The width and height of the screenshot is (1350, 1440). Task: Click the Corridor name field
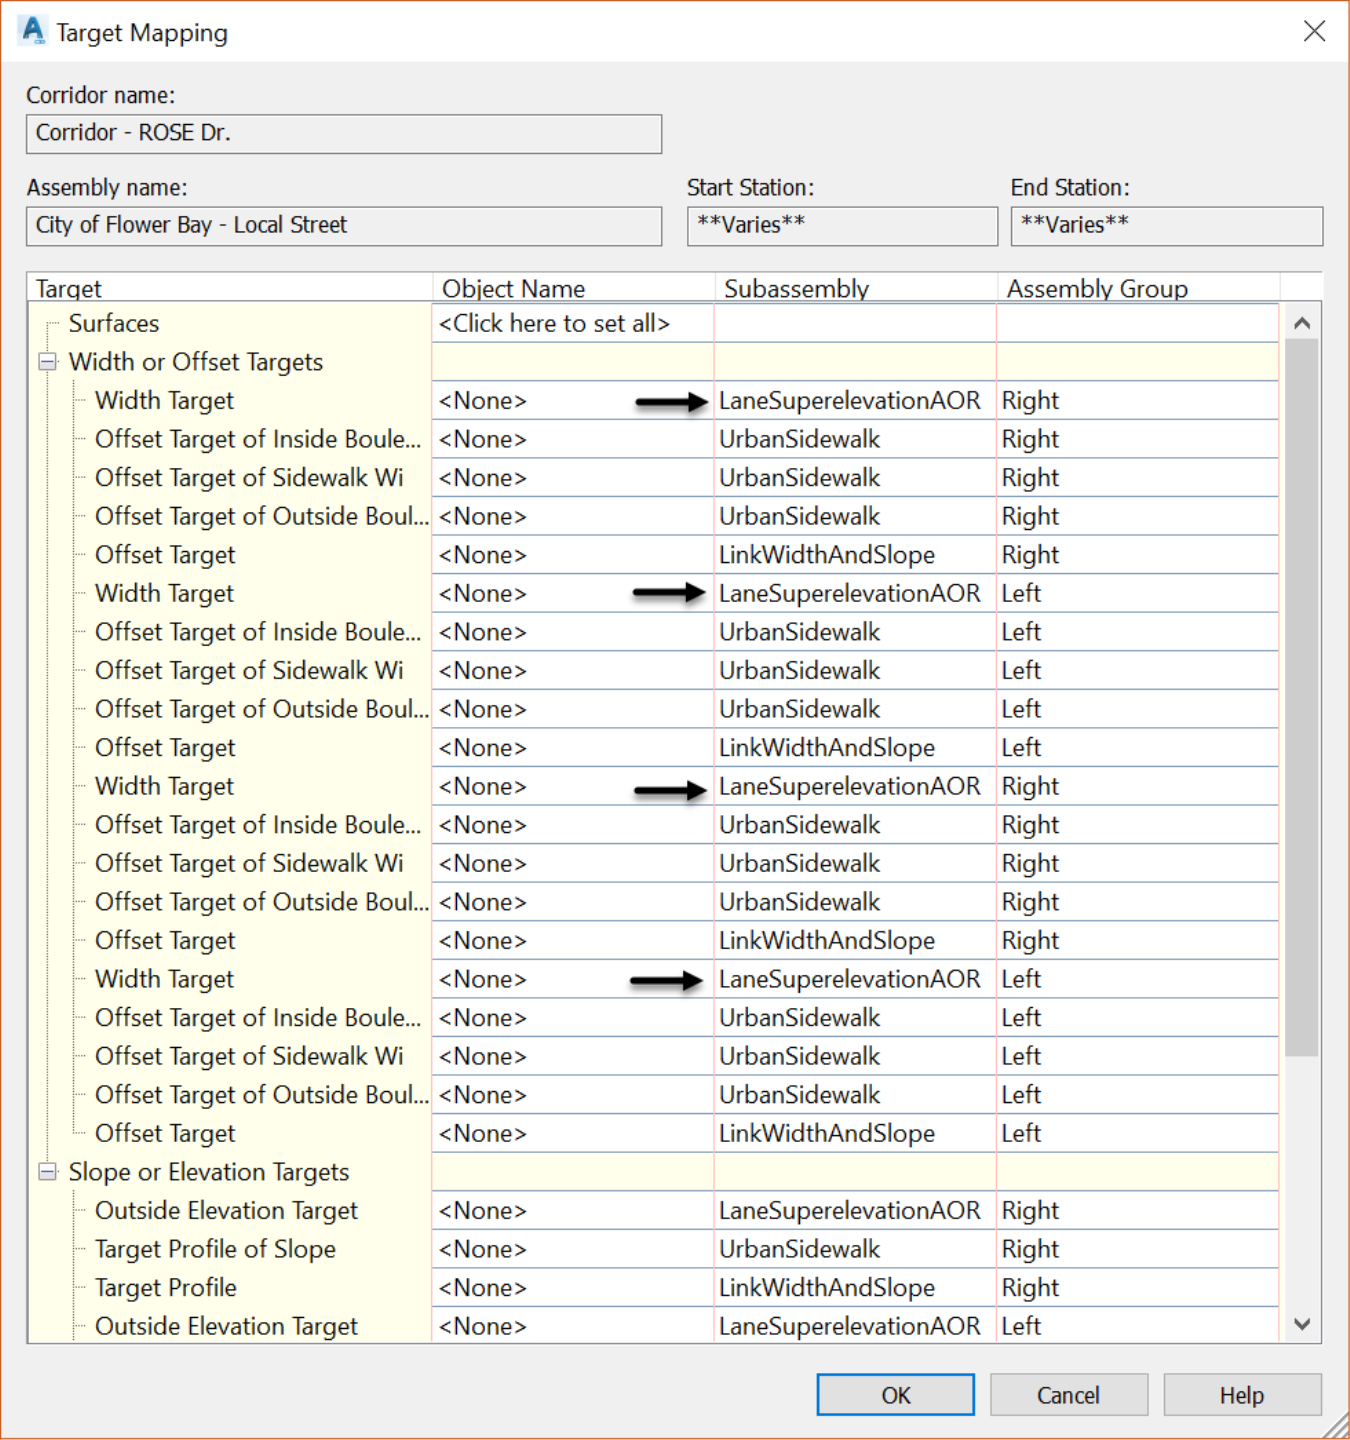point(344,133)
